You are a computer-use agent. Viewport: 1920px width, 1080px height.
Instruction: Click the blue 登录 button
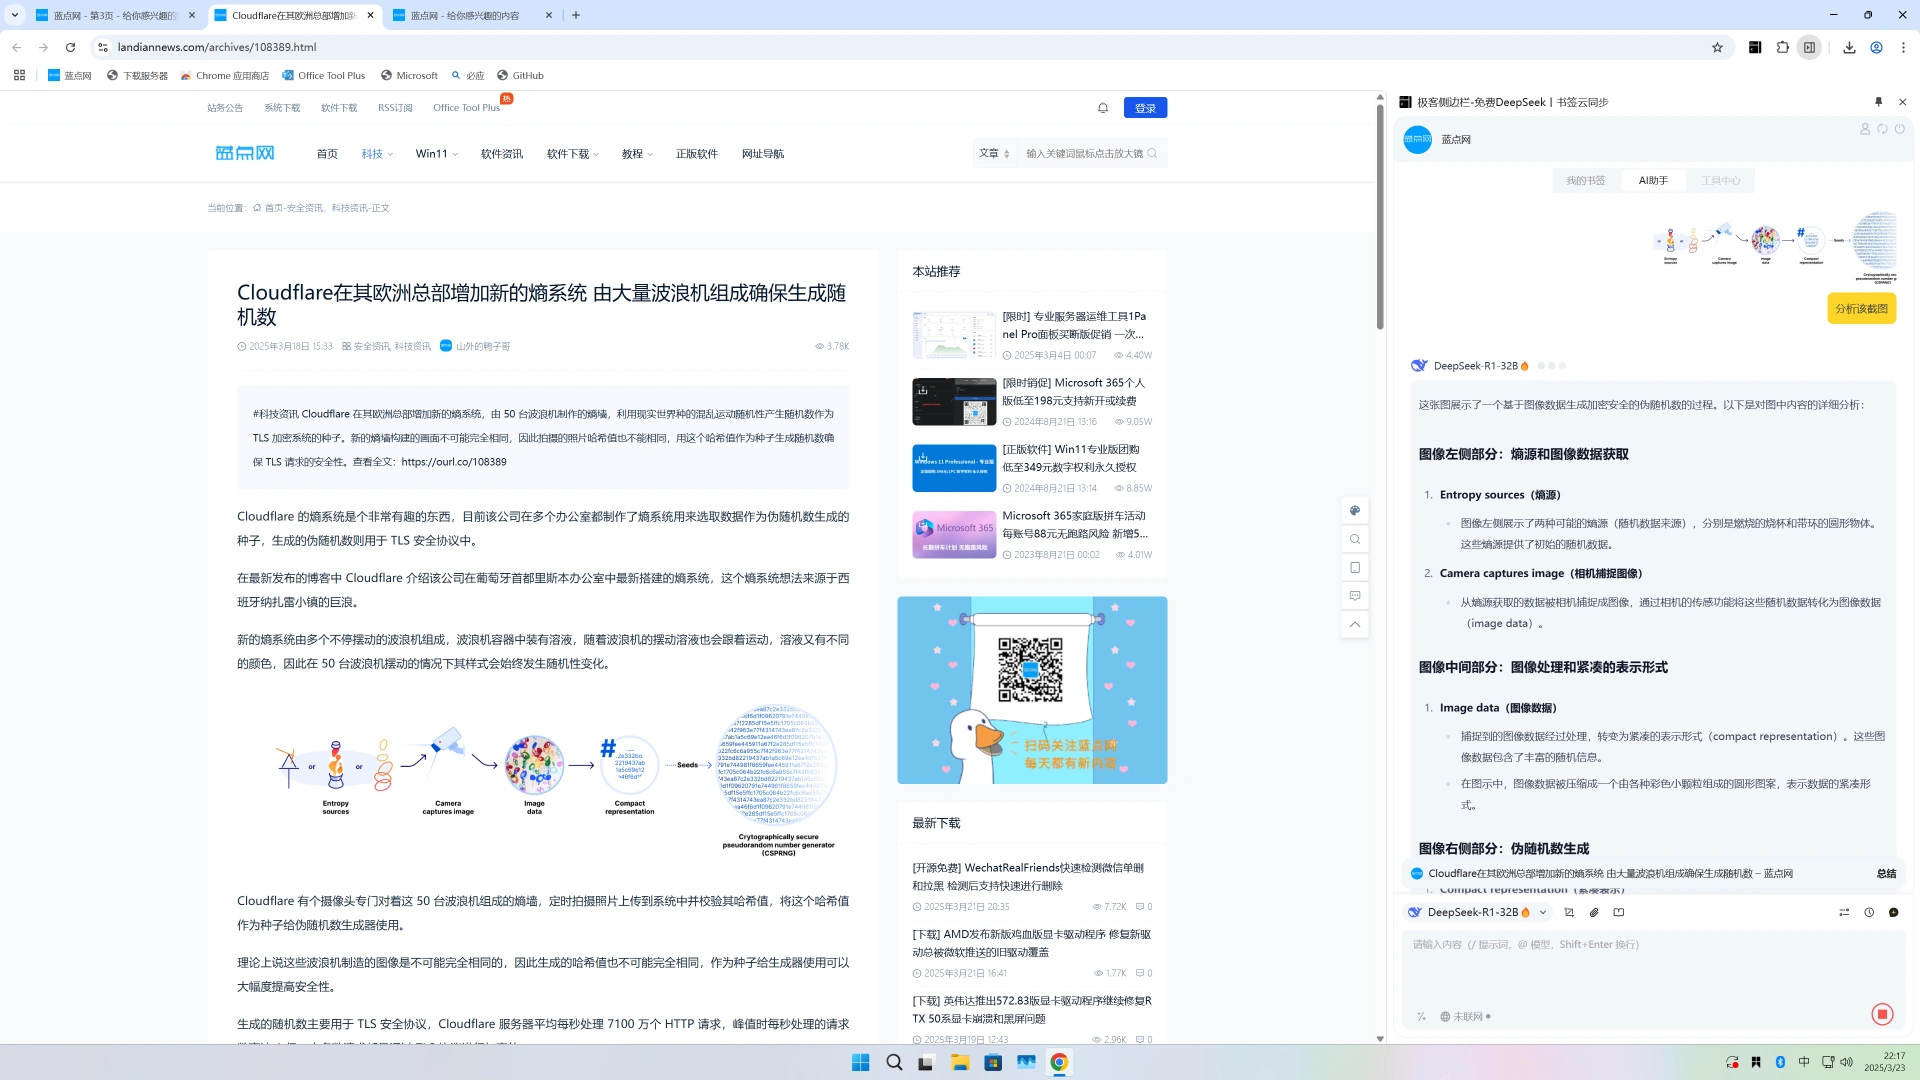tap(1145, 108)
